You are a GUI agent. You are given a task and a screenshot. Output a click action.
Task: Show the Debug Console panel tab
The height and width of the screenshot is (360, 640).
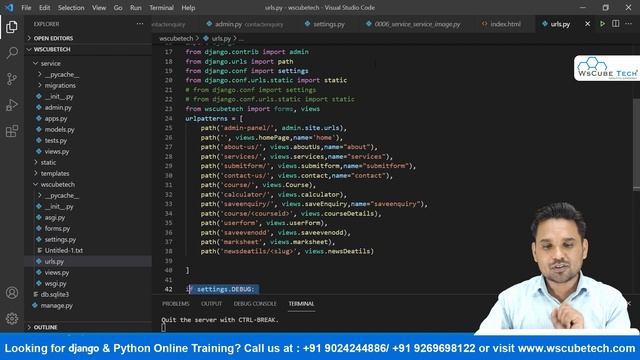click(255, 304)
